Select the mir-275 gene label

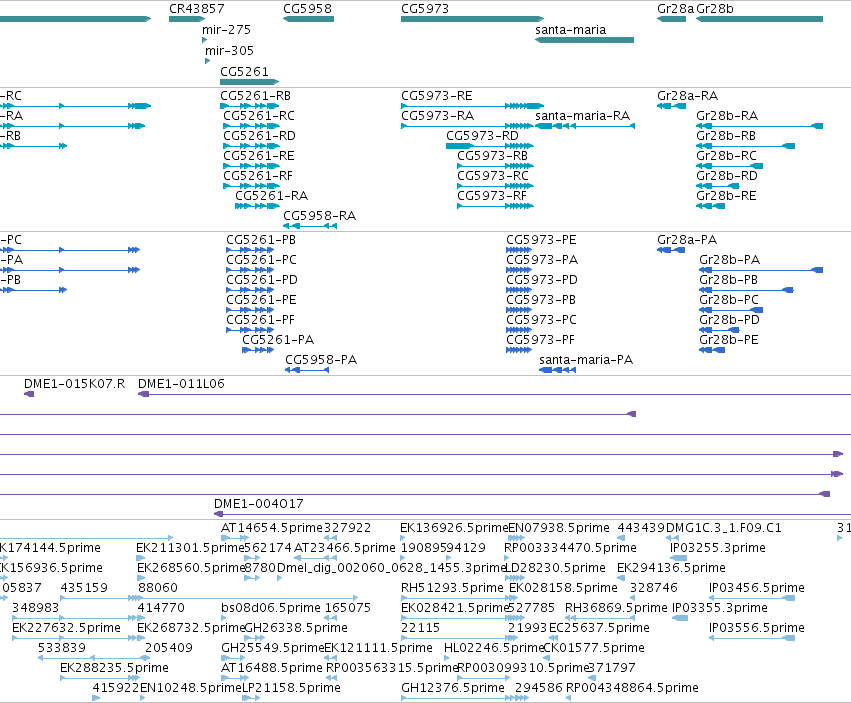point(226,30)
